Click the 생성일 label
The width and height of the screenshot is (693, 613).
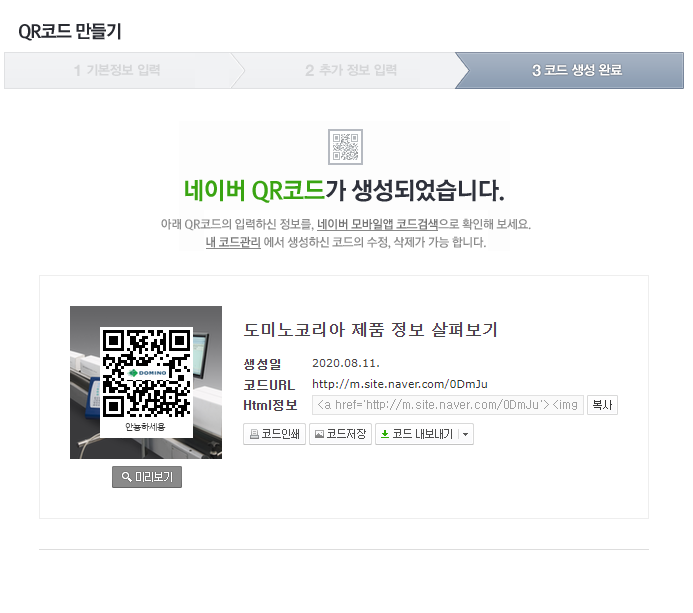click(x=263, y=364)
